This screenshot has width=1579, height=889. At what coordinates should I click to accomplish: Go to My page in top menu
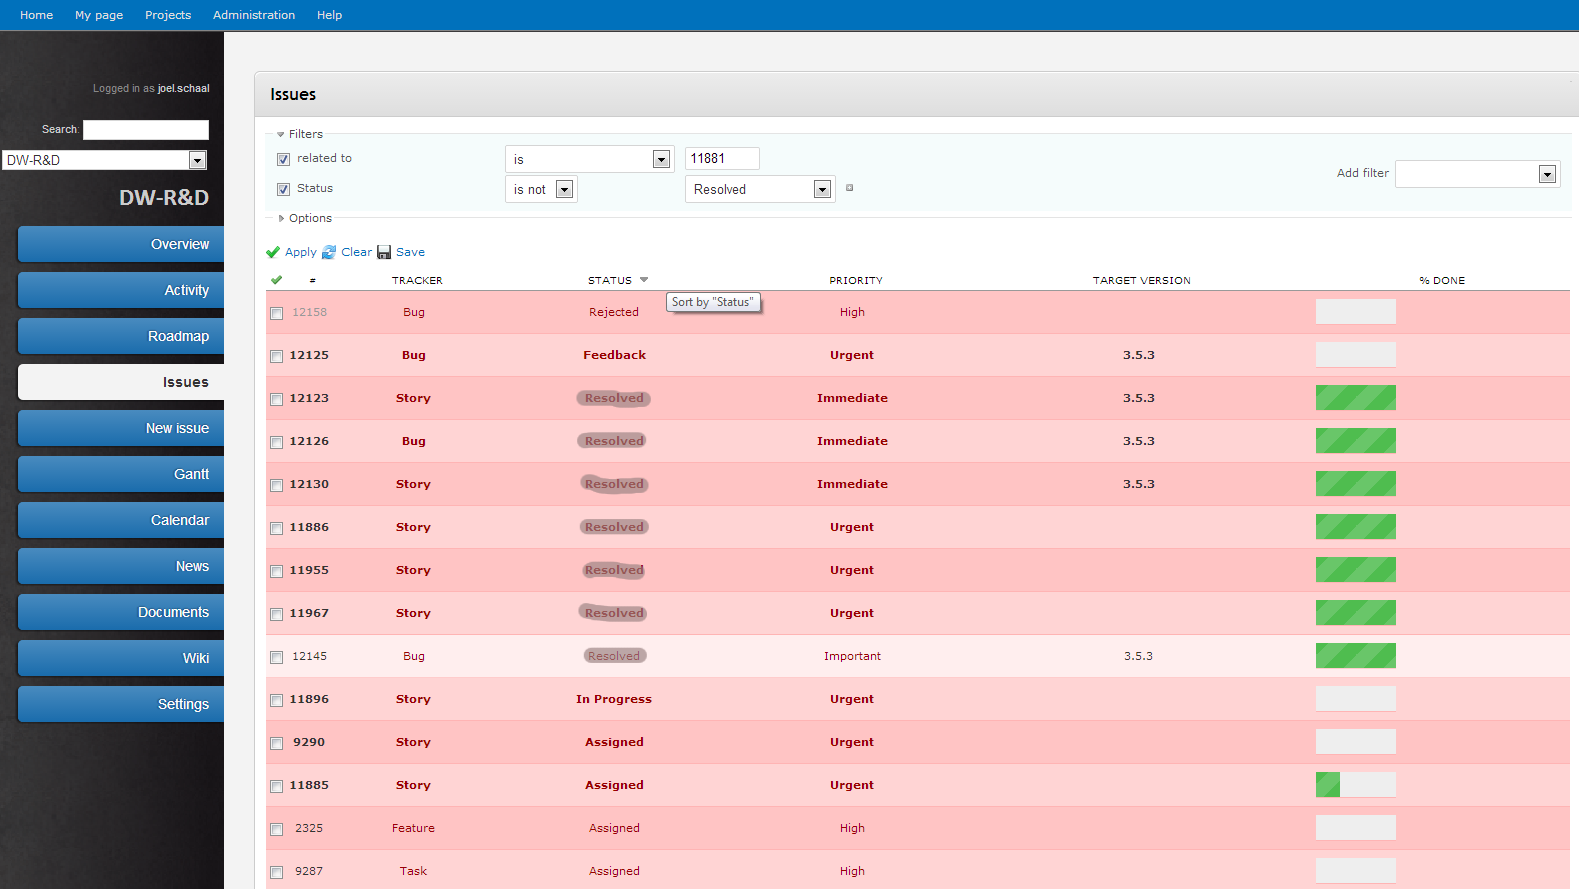(99, 15)
